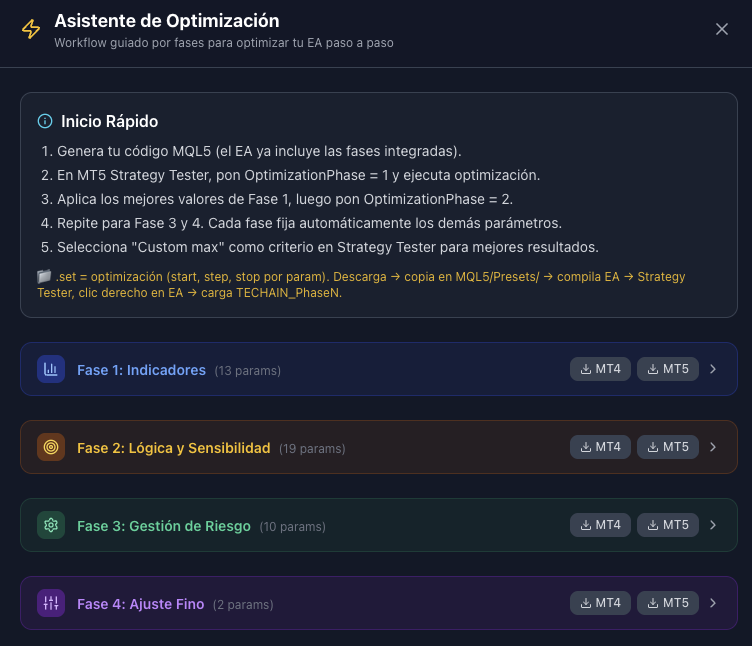
Task: Expand Fase 3: Gestión de Riesgo chevron
Action: (x=713, y=525)
